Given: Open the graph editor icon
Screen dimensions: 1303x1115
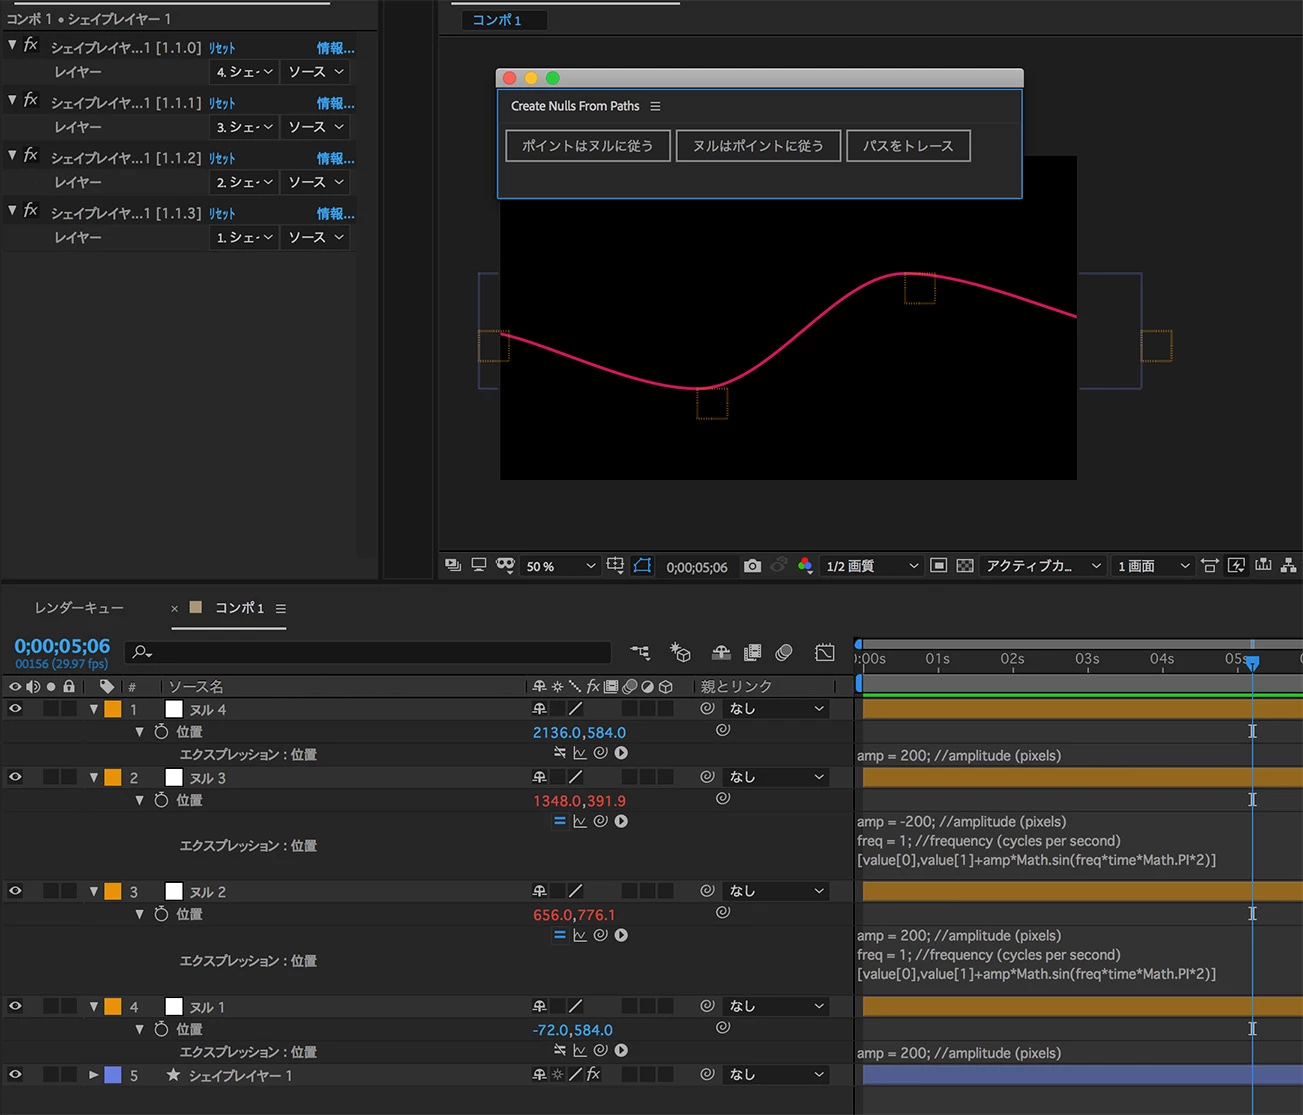Looking at the screenshot, I should tap(825, 652).
